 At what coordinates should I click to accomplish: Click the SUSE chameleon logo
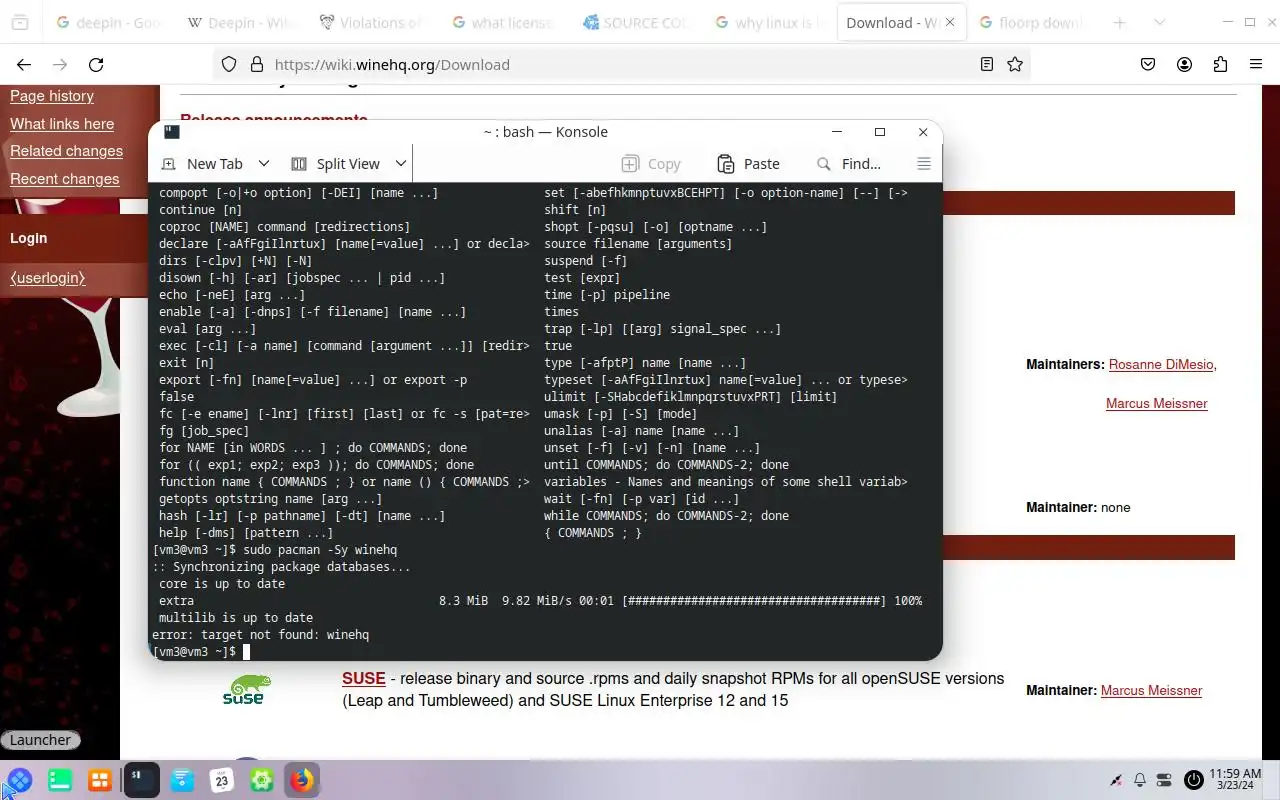[x=246, y=690]
